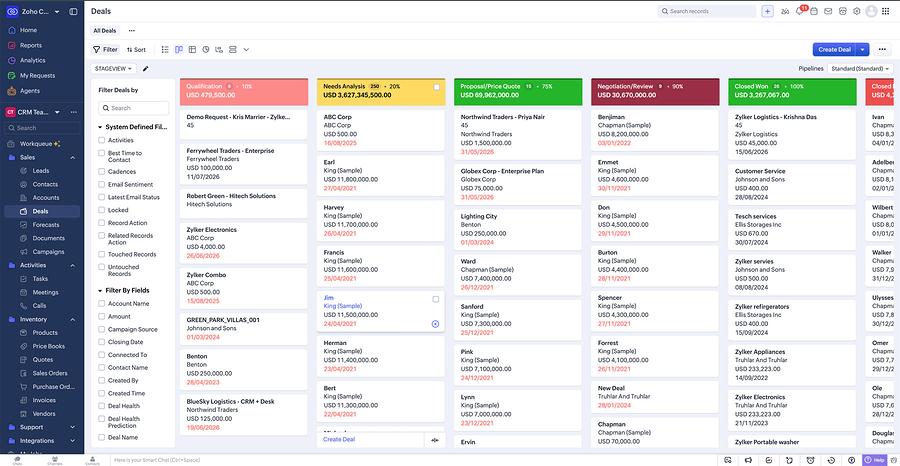900x466 pixels.
Task: Enable the Cadences filter checkbox
Action: point(102,172)
